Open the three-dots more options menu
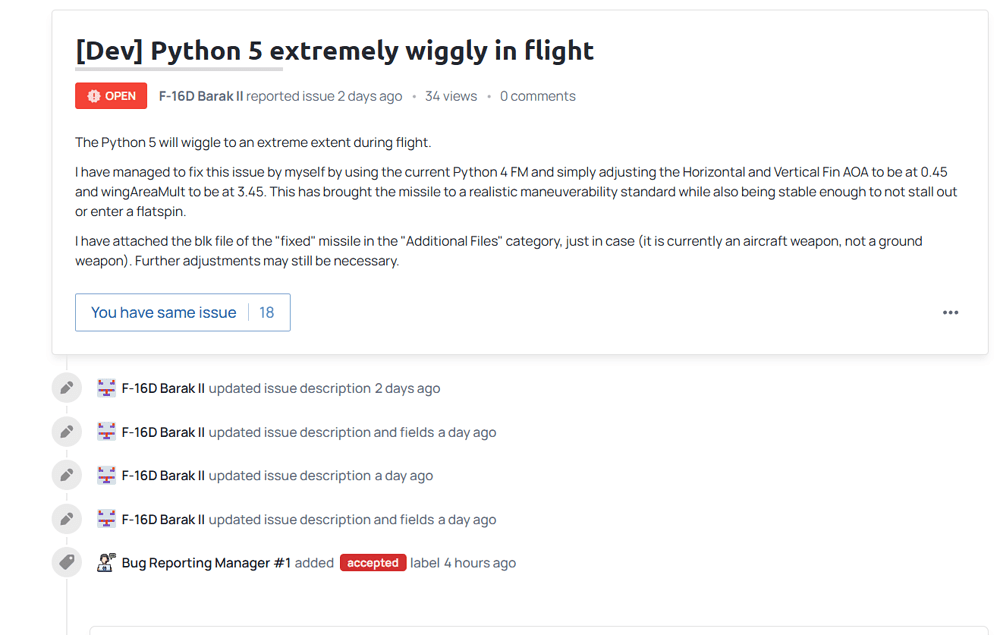 point(950,312)
